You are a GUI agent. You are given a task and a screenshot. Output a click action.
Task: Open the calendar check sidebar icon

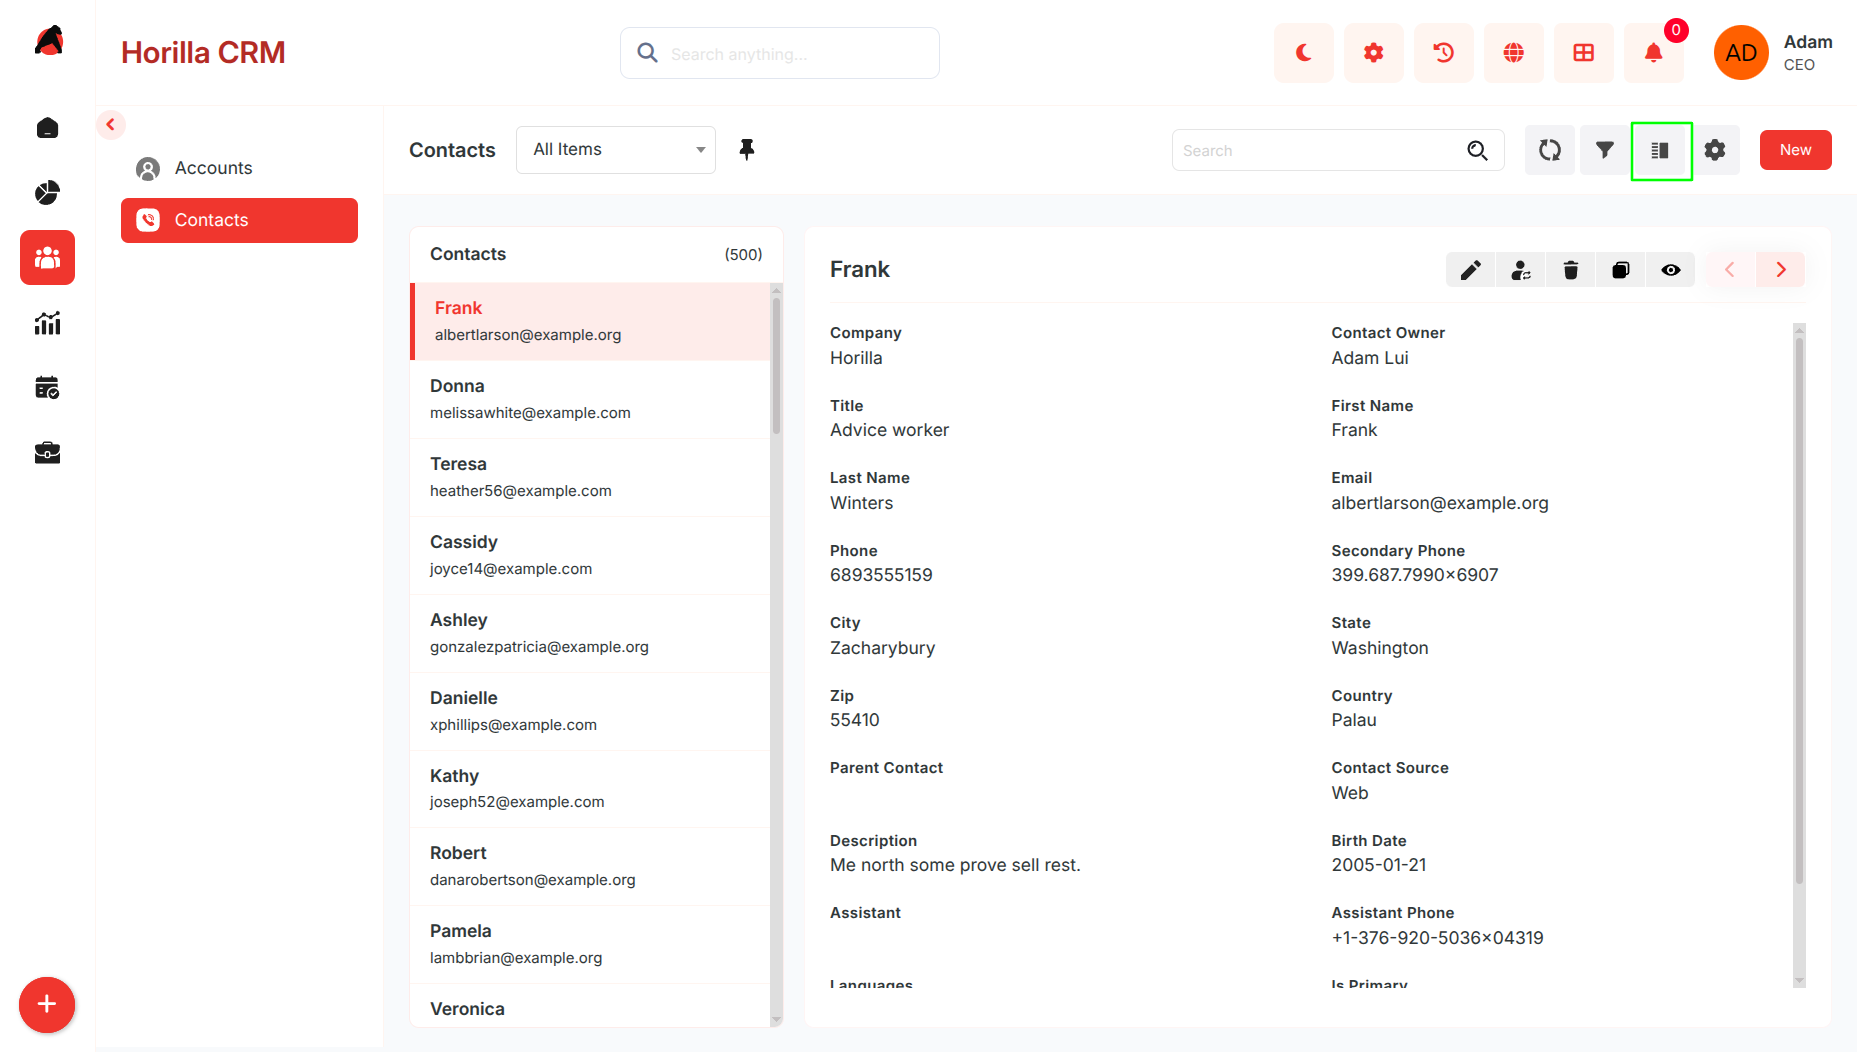point(47,388)
